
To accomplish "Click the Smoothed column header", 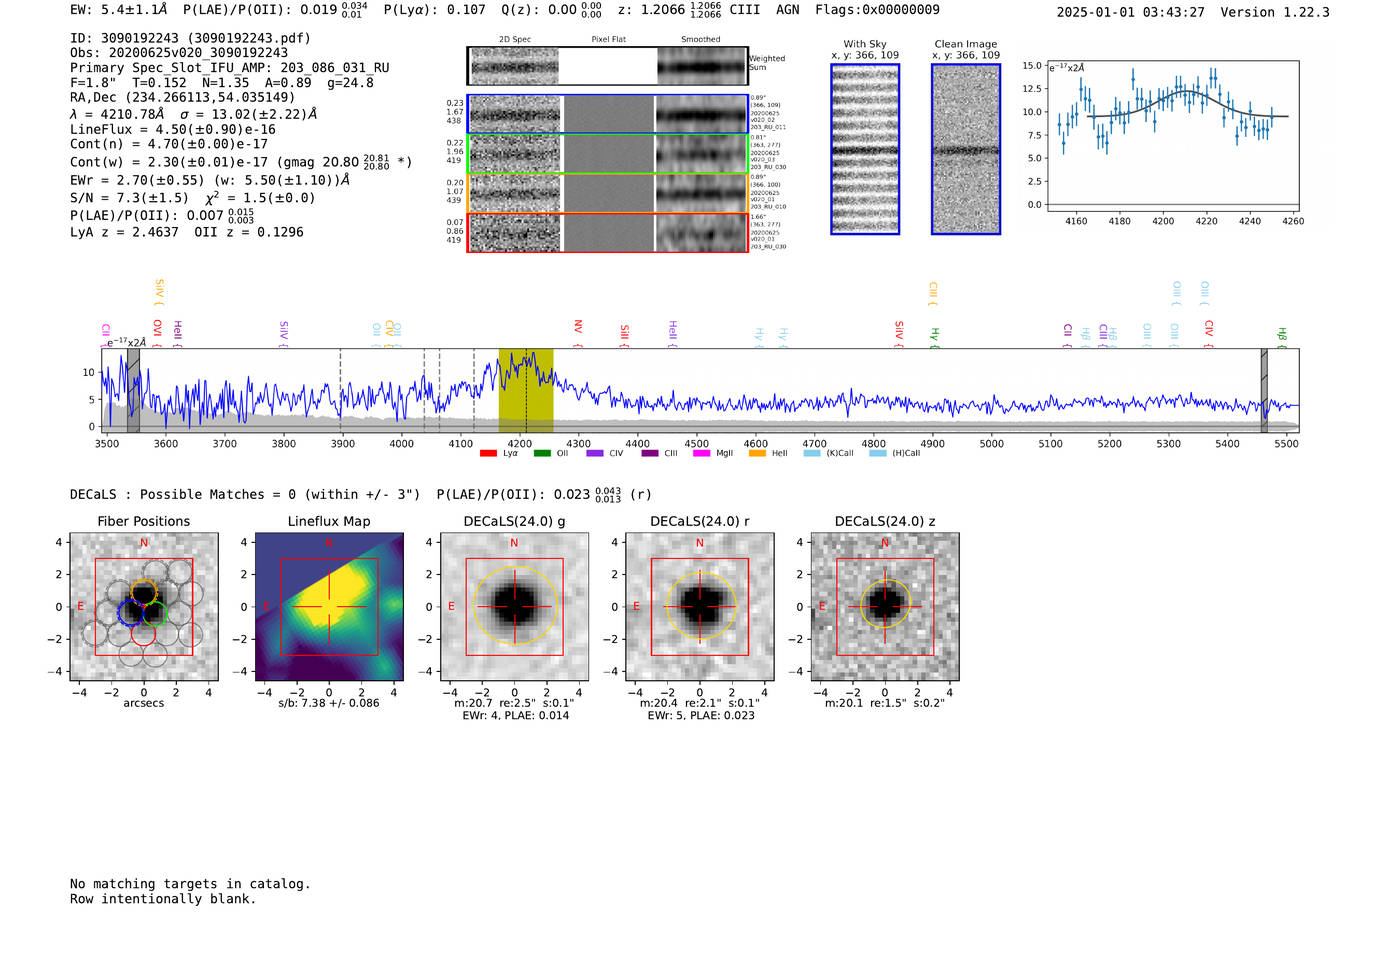I will [x=700, y=40].
